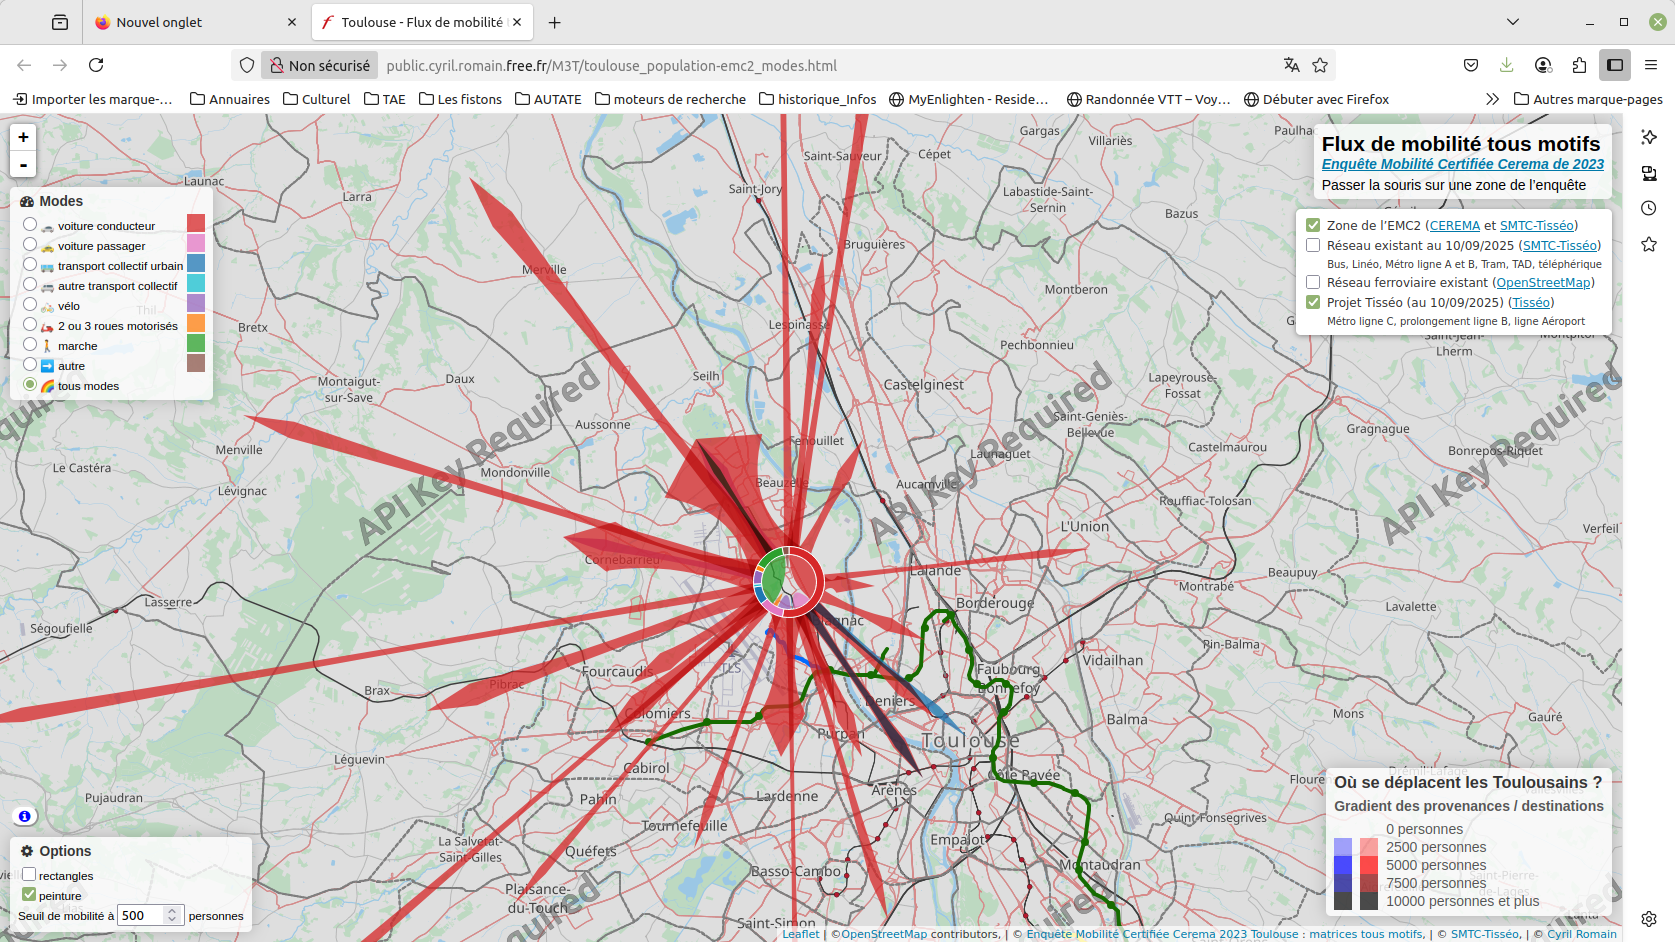Screen dimensions: 1675x942
Task: Open the Firefox extensions icon
Action: click(x=1579, y=65)
